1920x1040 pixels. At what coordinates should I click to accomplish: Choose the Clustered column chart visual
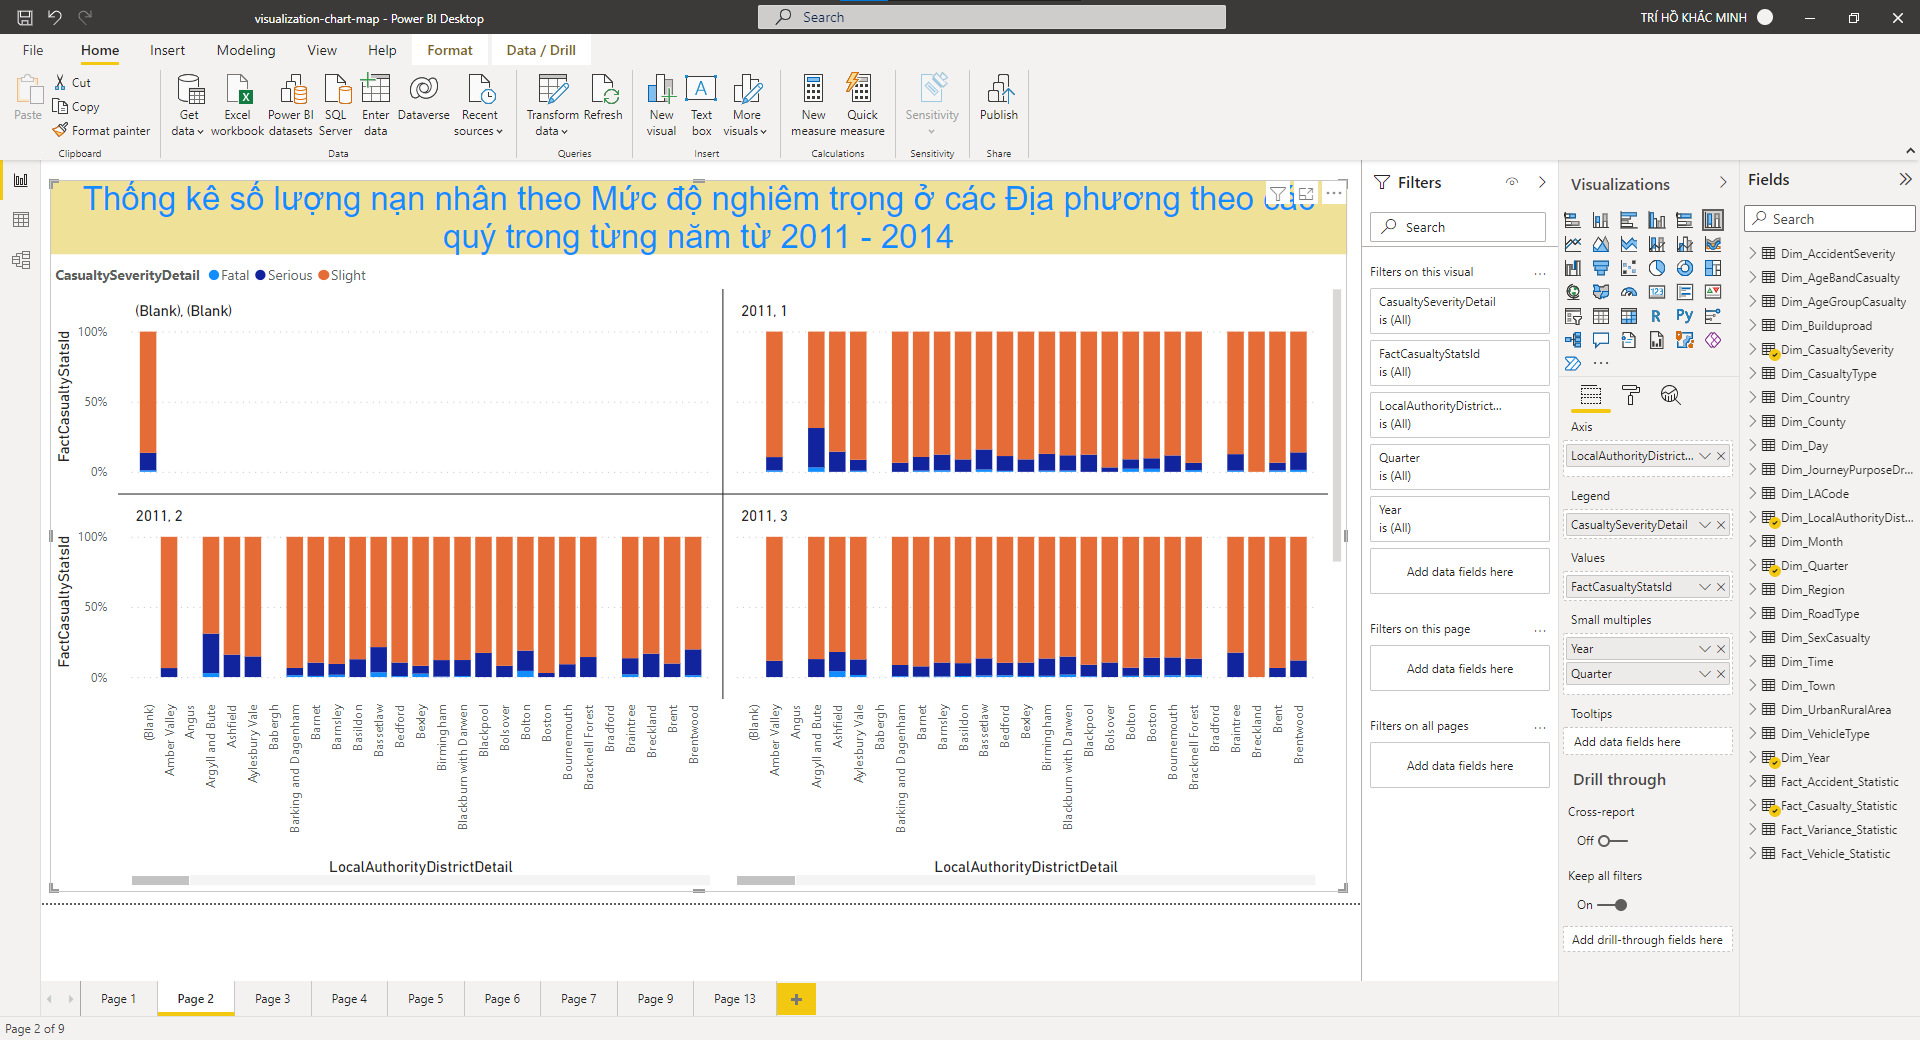1657,220
